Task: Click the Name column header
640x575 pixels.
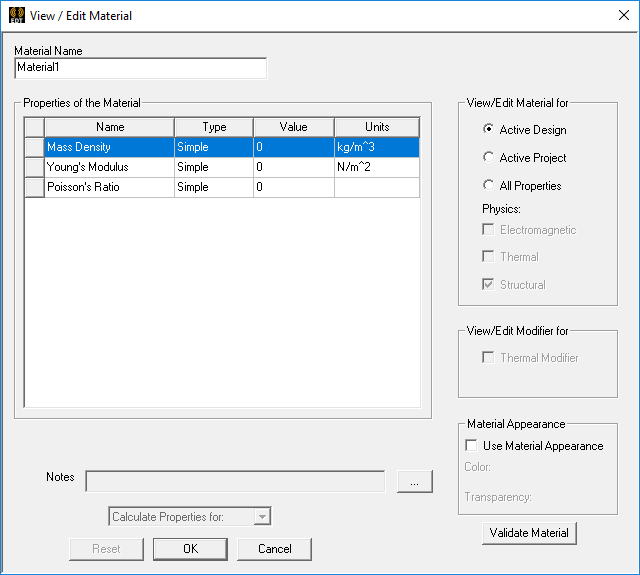Action: click(109, 127)
